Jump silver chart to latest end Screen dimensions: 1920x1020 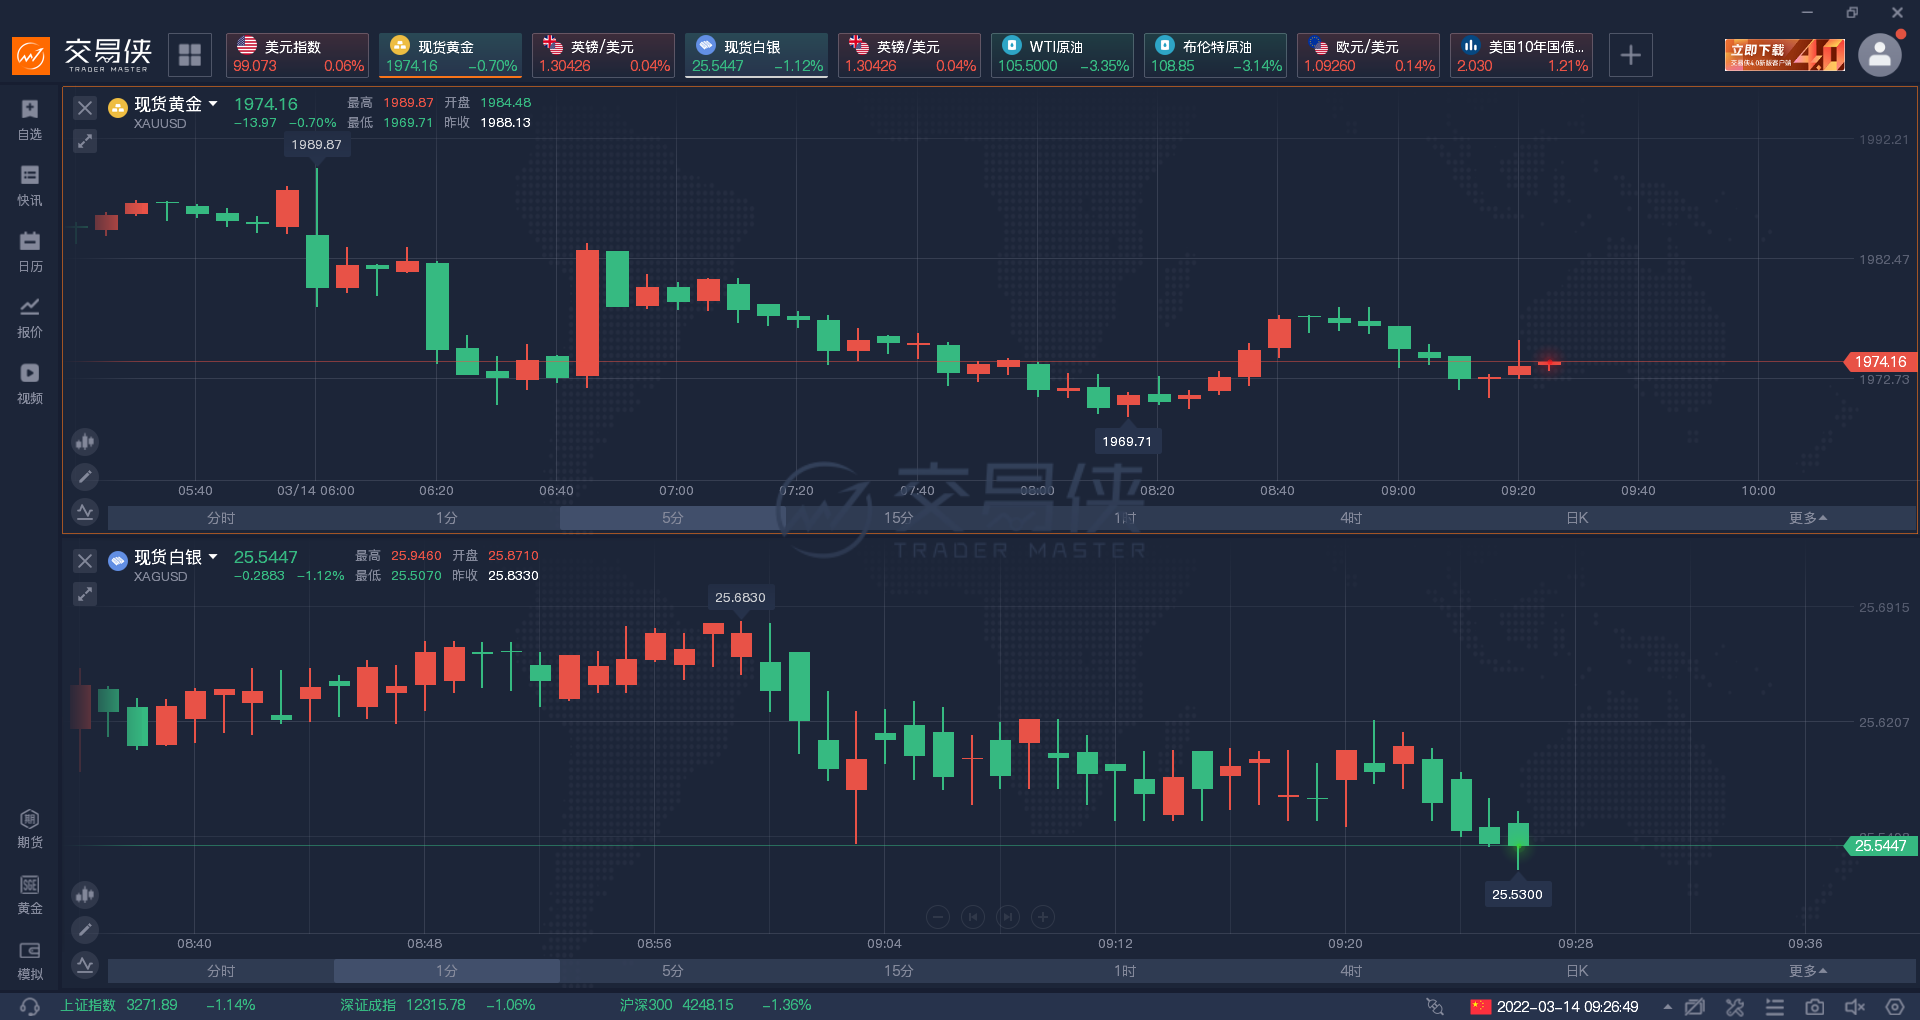point(1008,917)
